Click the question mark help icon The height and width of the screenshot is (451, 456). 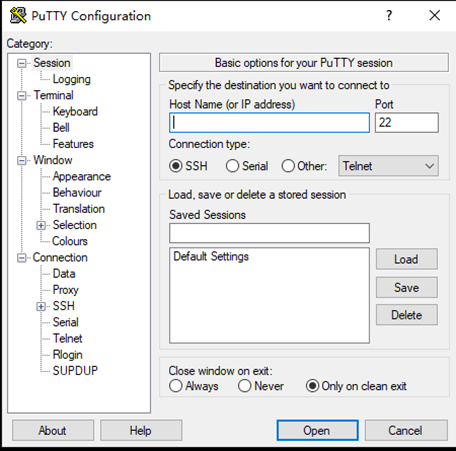389,15
